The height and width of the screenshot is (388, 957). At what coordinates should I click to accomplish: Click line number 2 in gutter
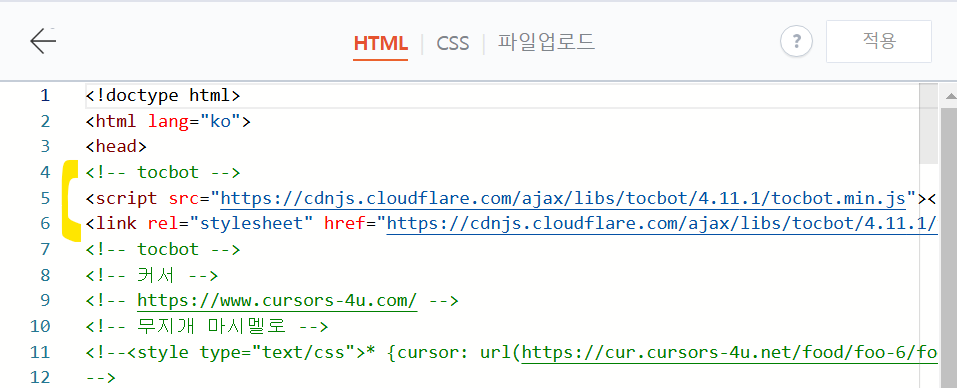tap(45, 121)
